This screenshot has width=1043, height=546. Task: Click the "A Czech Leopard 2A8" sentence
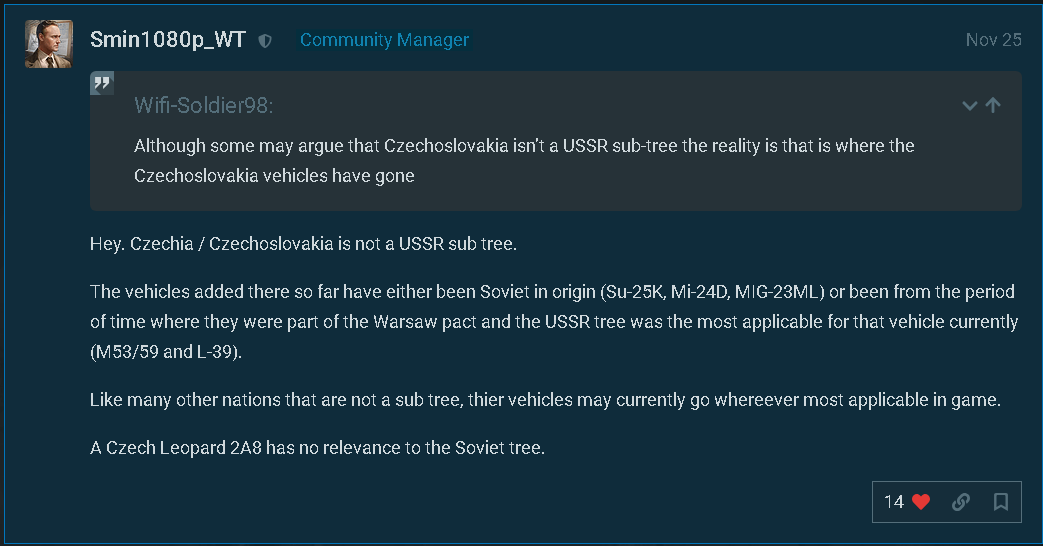(x=317, y=448)
